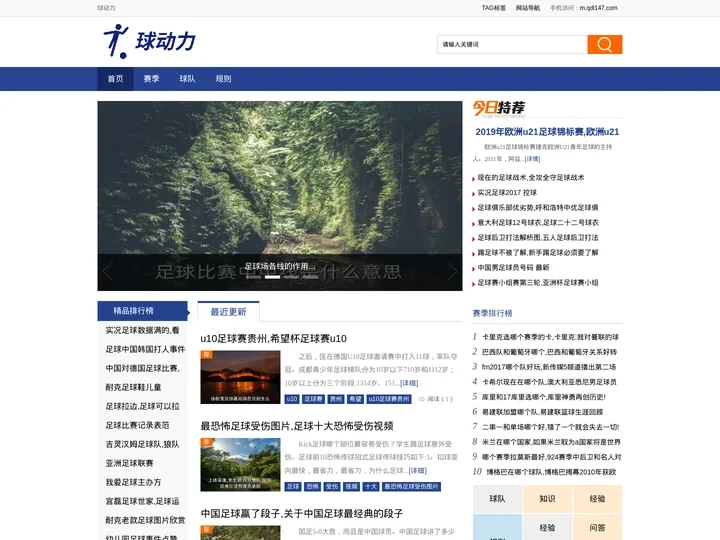
Task: Go to next carousel slide arrow
Action: [452, 271]
